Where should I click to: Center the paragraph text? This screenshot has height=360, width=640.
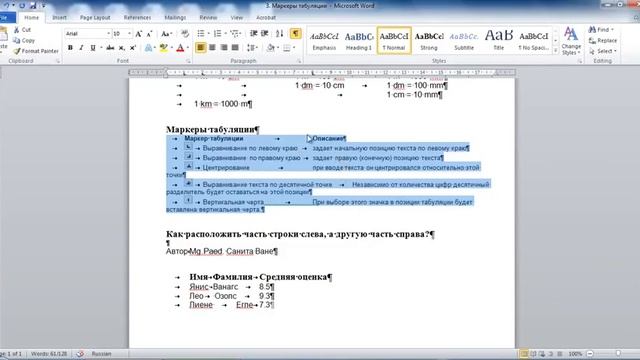click(x=212, y=48)
